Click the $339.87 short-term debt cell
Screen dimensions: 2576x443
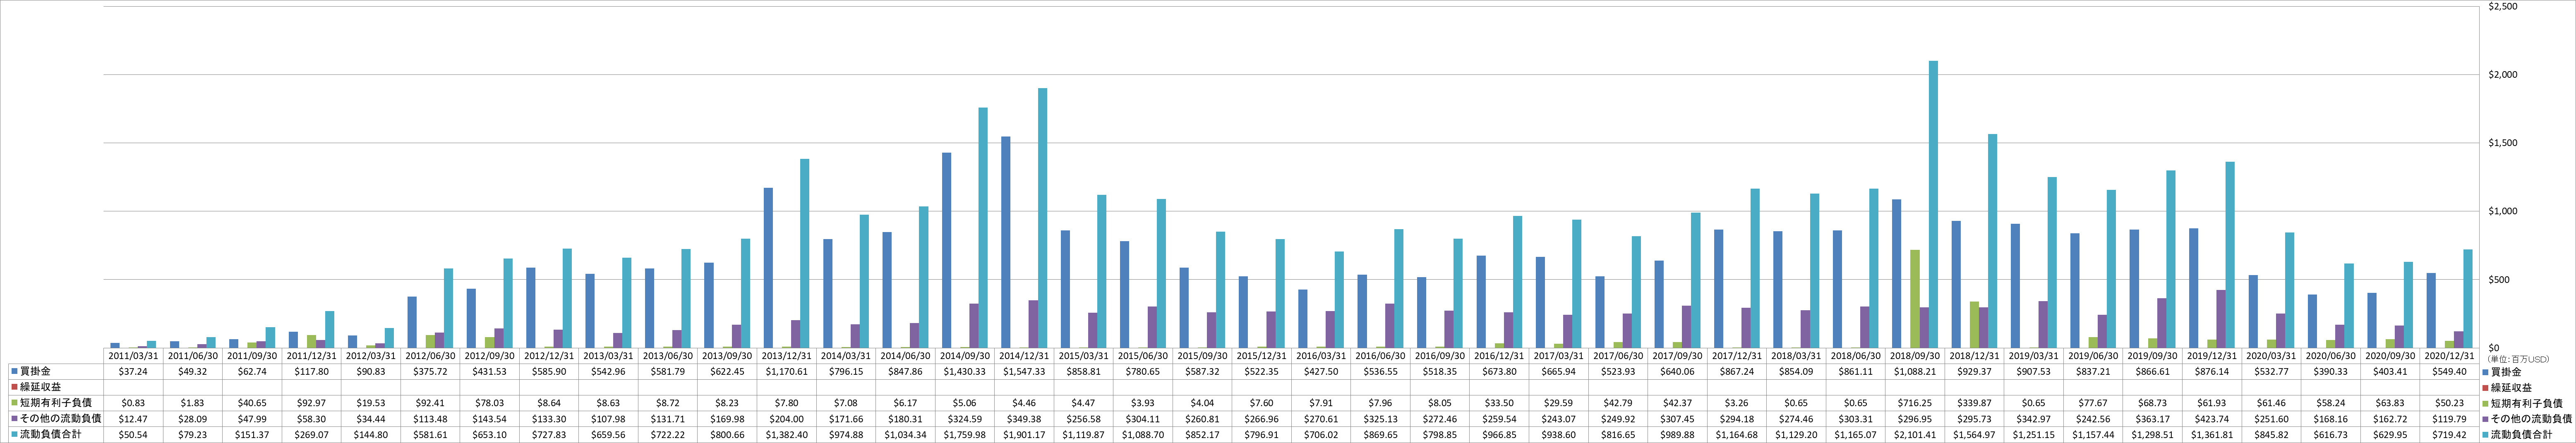point(1975,403)
